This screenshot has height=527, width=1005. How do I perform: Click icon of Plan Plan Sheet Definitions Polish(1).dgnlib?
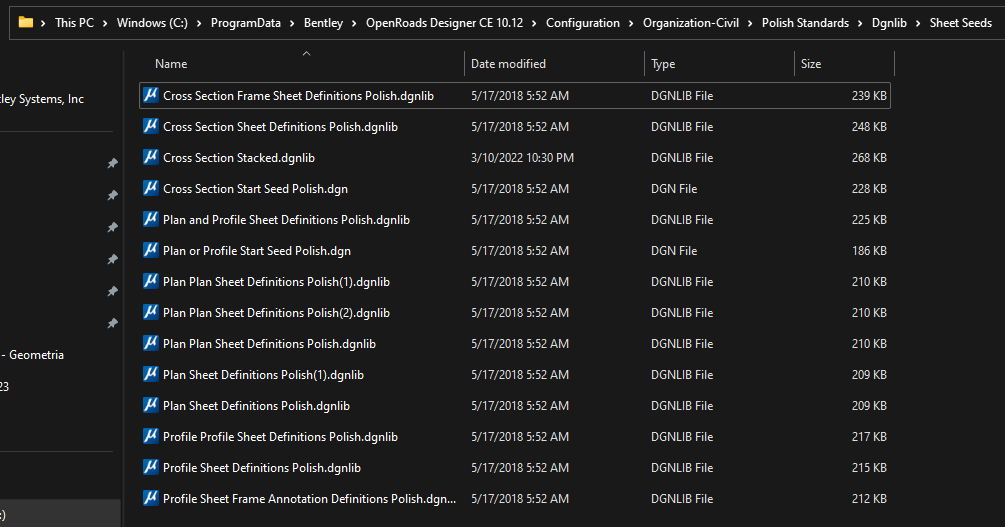click(151, 281)
